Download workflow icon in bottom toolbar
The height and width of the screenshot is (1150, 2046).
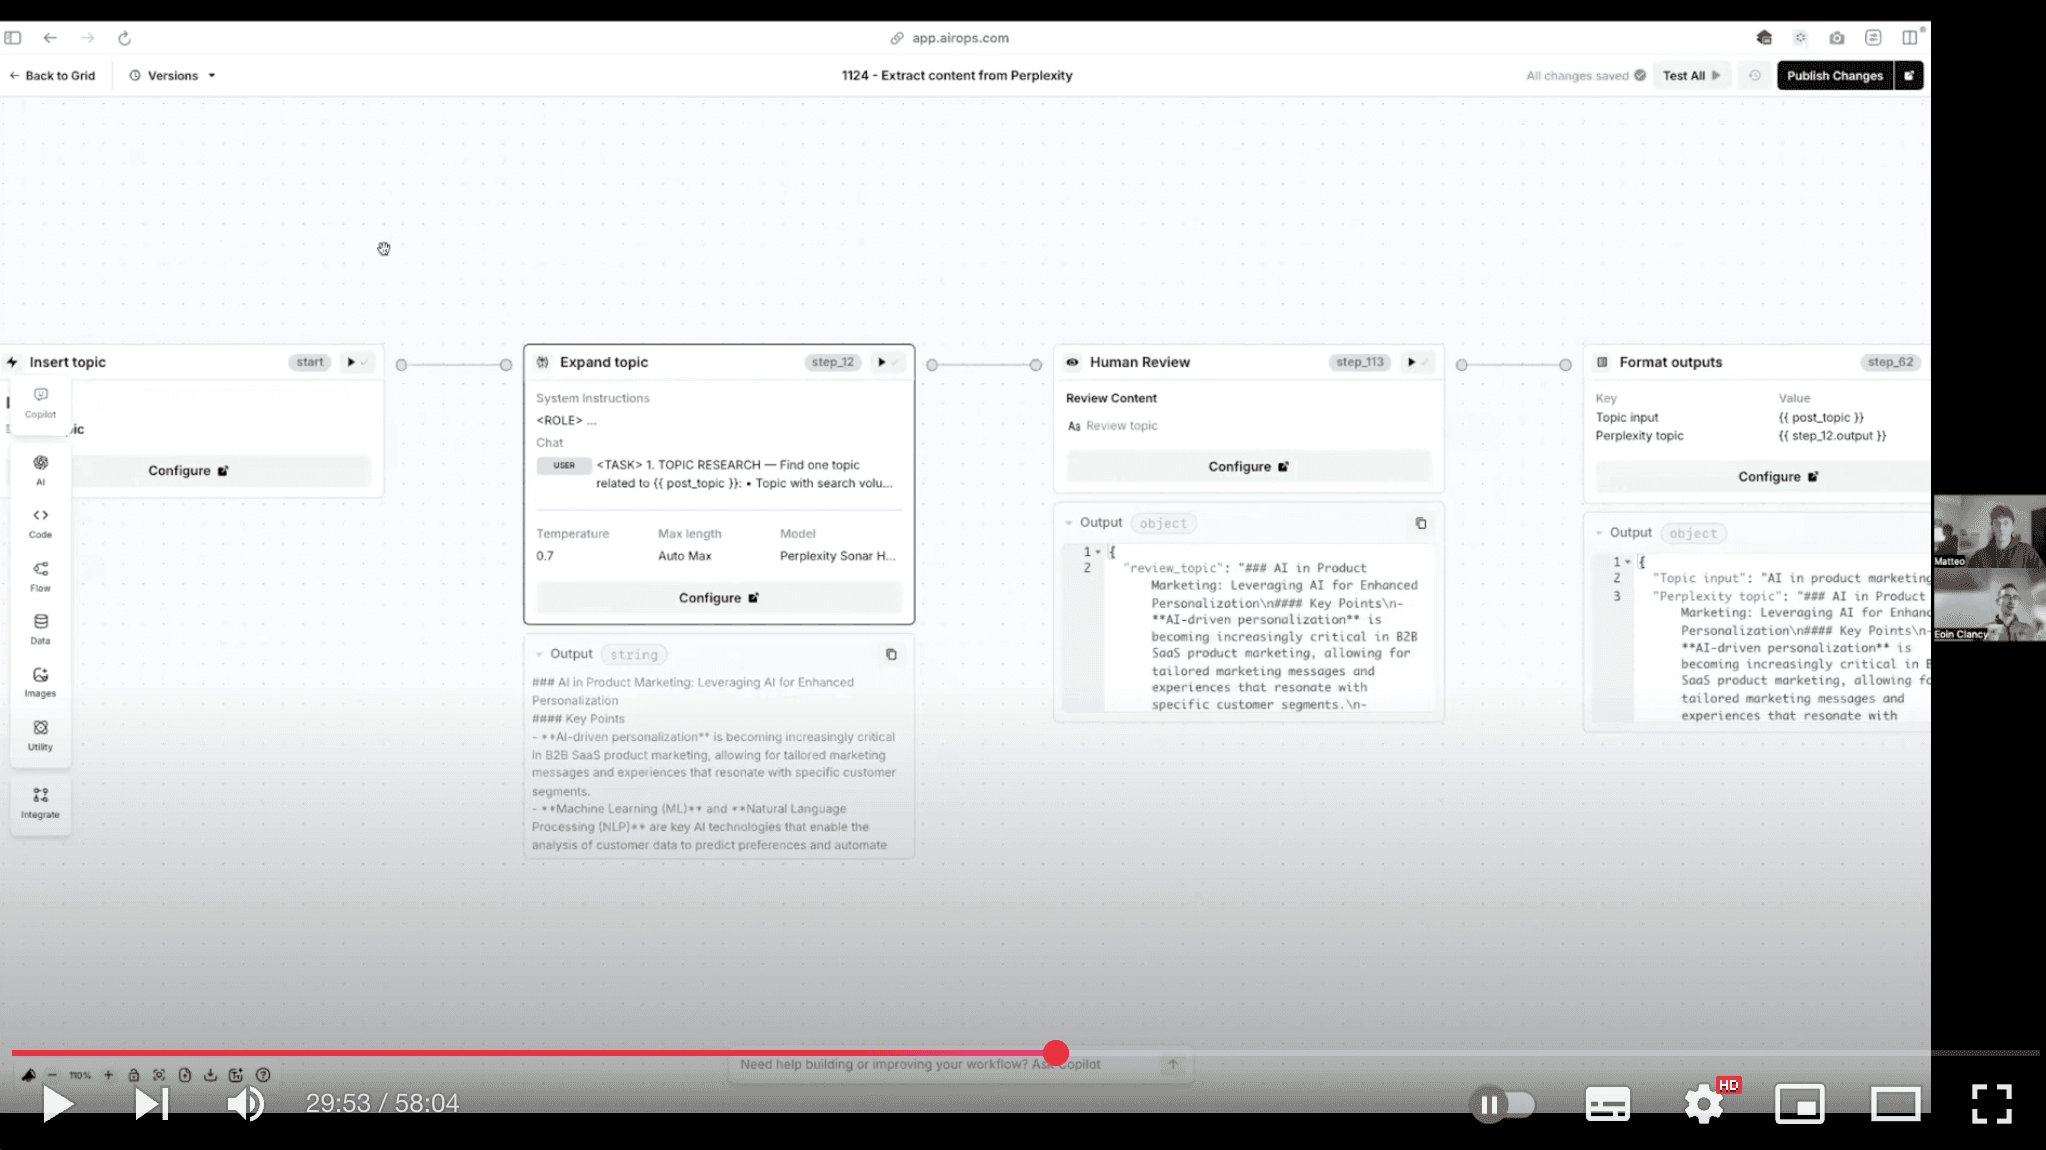[210, 1075]
